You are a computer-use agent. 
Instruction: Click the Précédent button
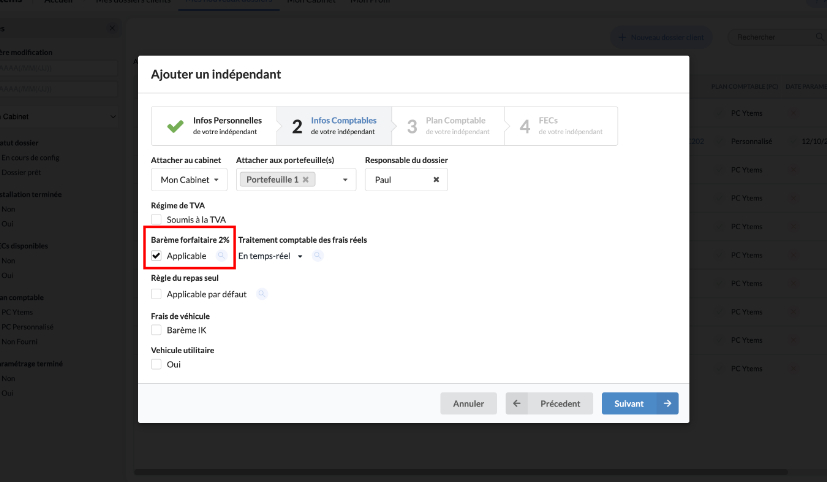(559, 403)
